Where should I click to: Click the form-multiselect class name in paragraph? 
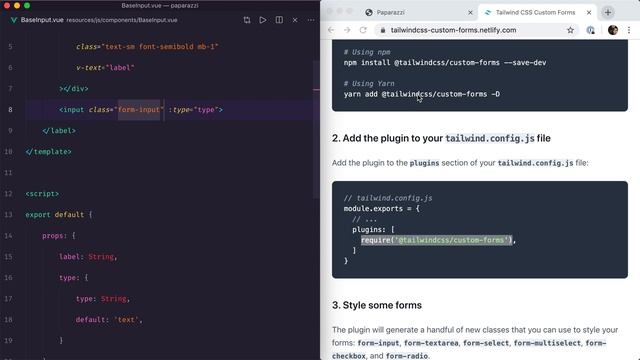[x=547, y=343]
